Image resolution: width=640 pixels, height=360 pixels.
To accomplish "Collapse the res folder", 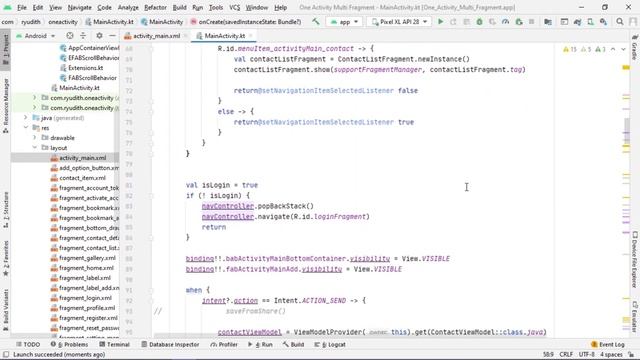I will (x=25, y=128).
